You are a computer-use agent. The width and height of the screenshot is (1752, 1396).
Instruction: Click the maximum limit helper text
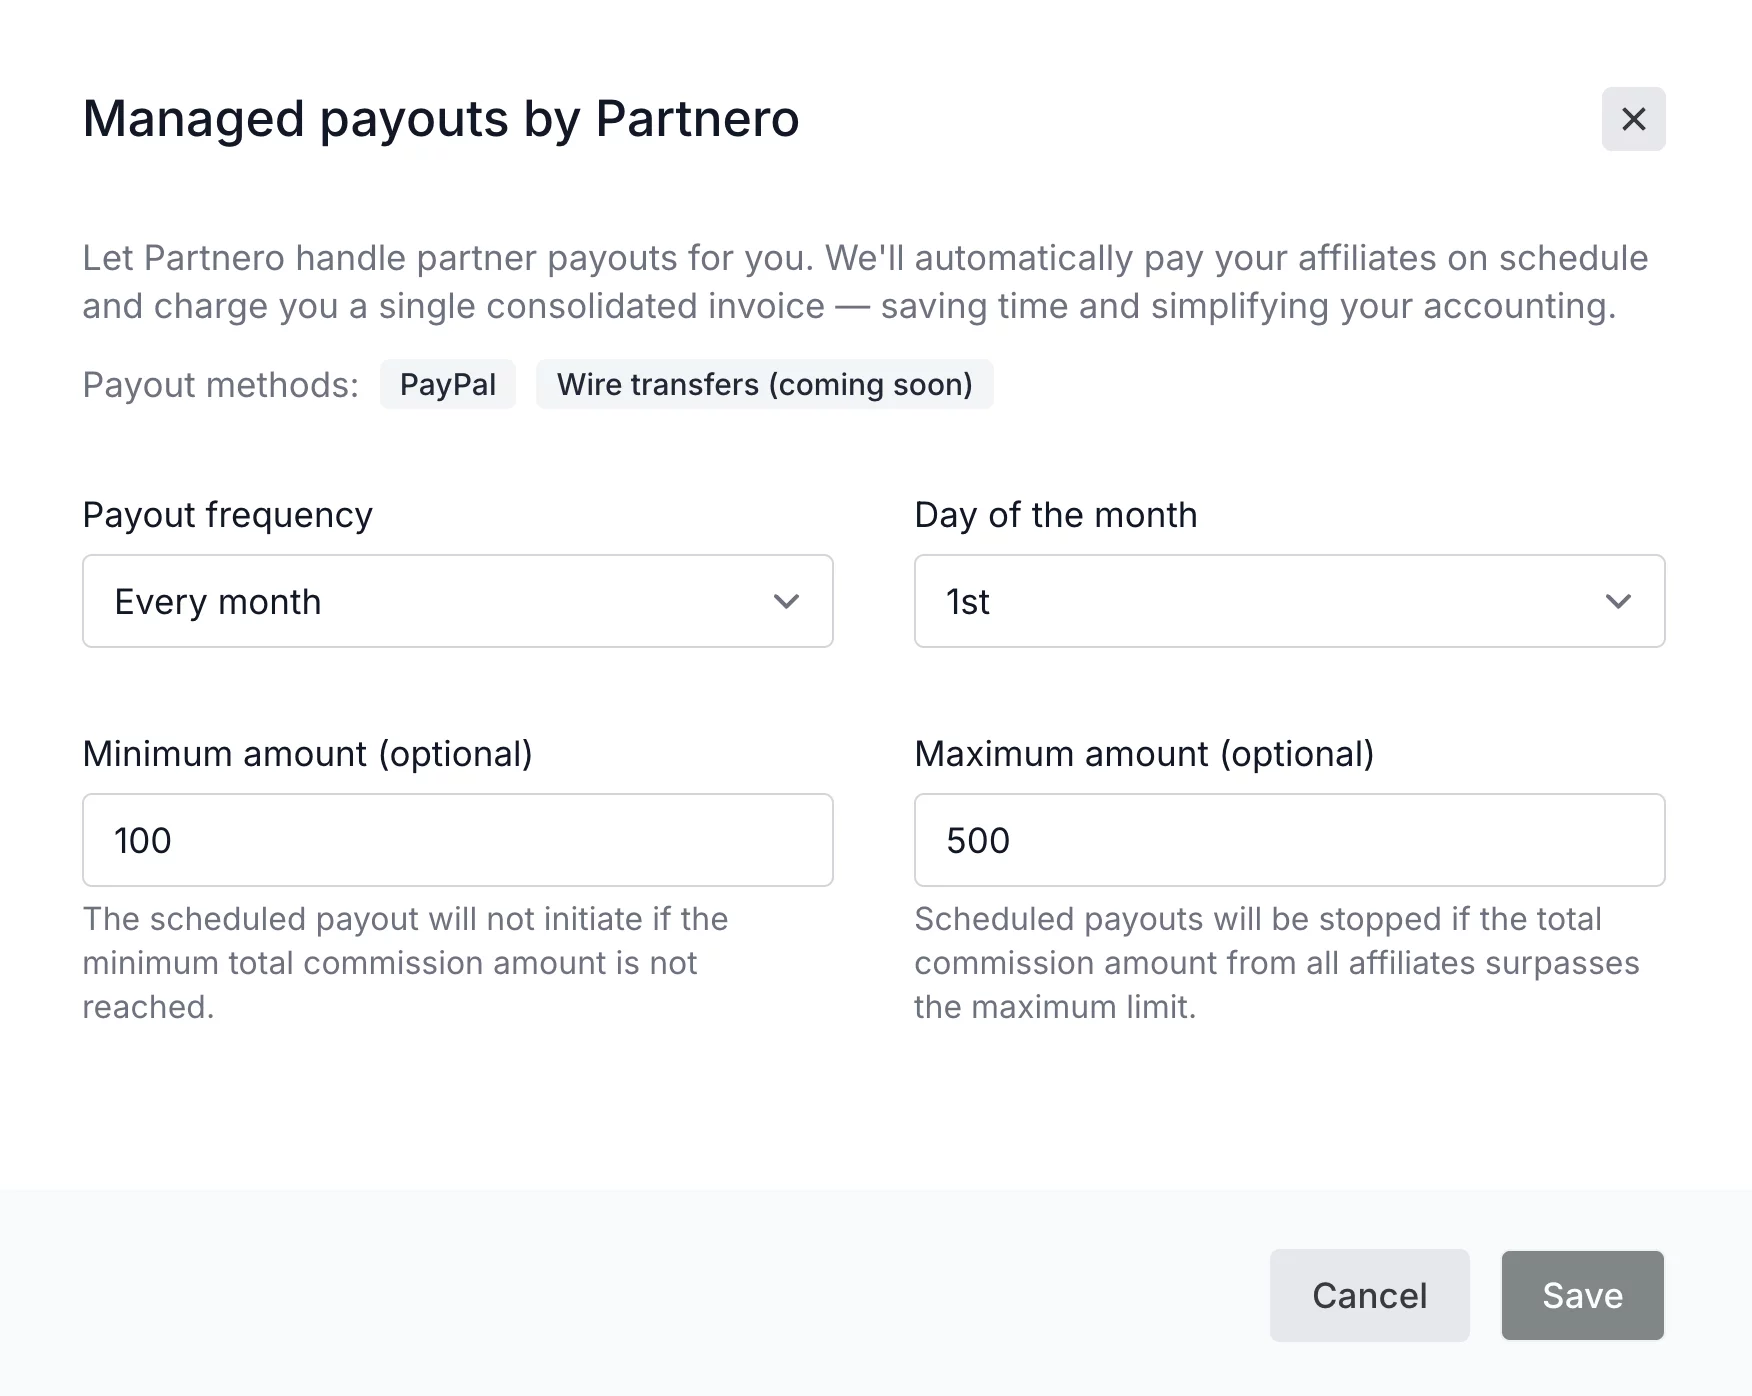(1276, 963)
